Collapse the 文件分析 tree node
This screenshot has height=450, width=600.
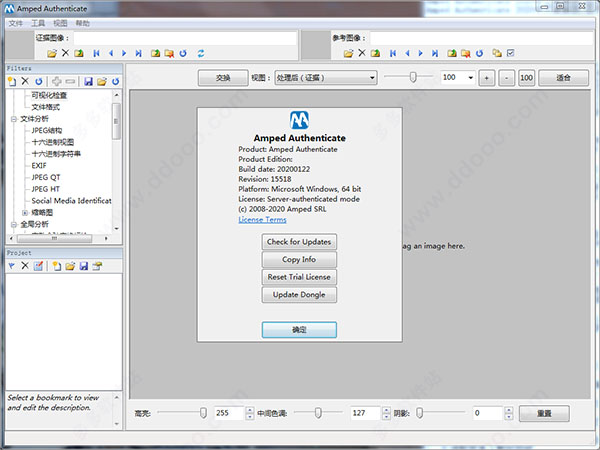[x=14, y=119]
